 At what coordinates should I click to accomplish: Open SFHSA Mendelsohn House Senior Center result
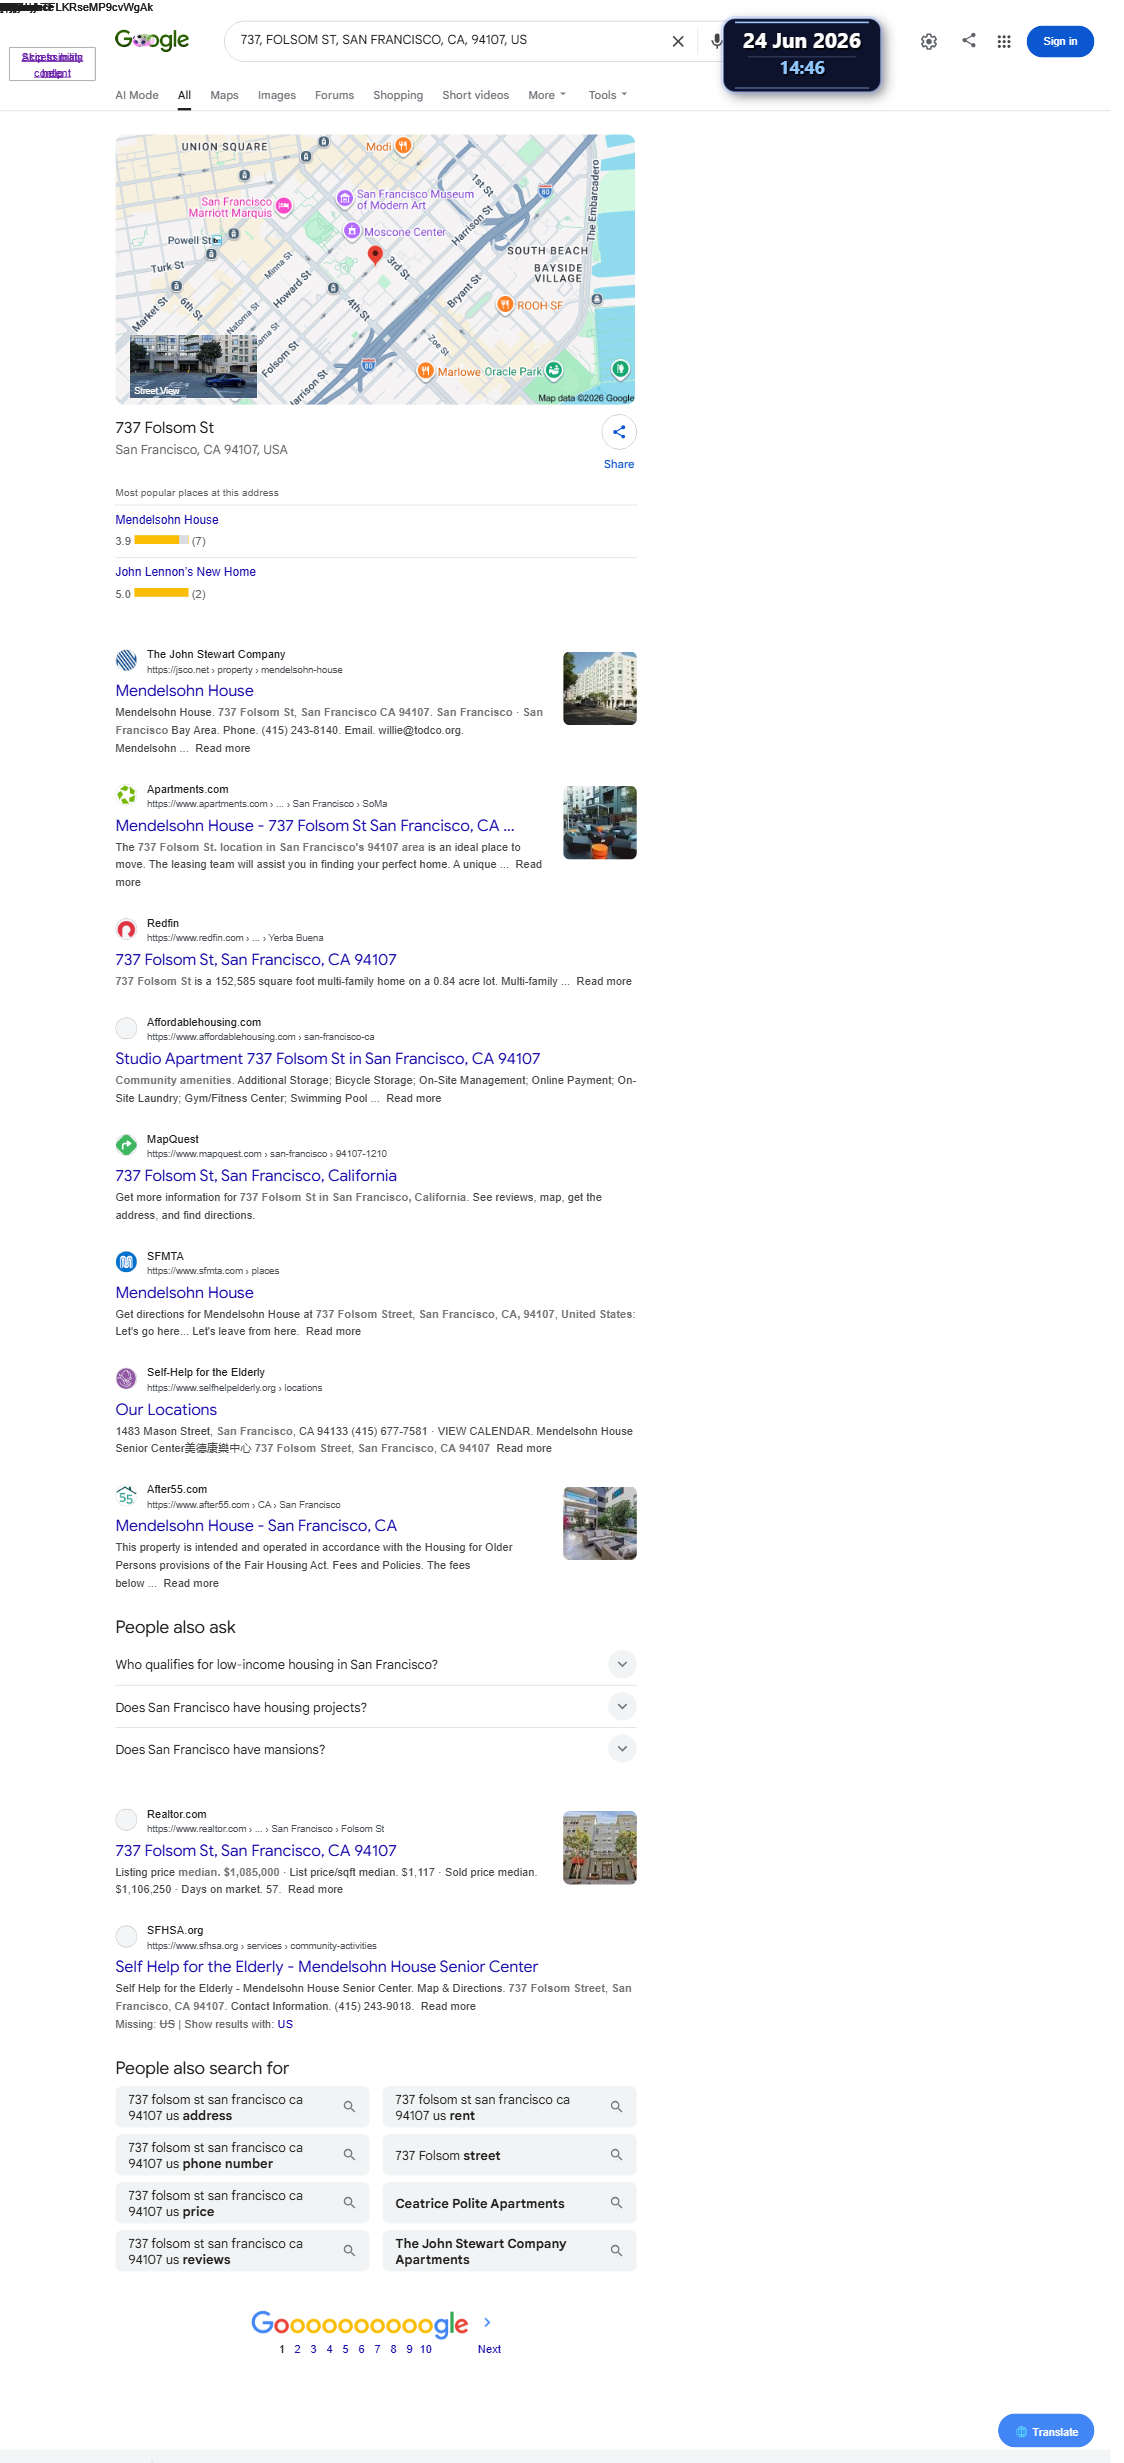coord(327,1967)
